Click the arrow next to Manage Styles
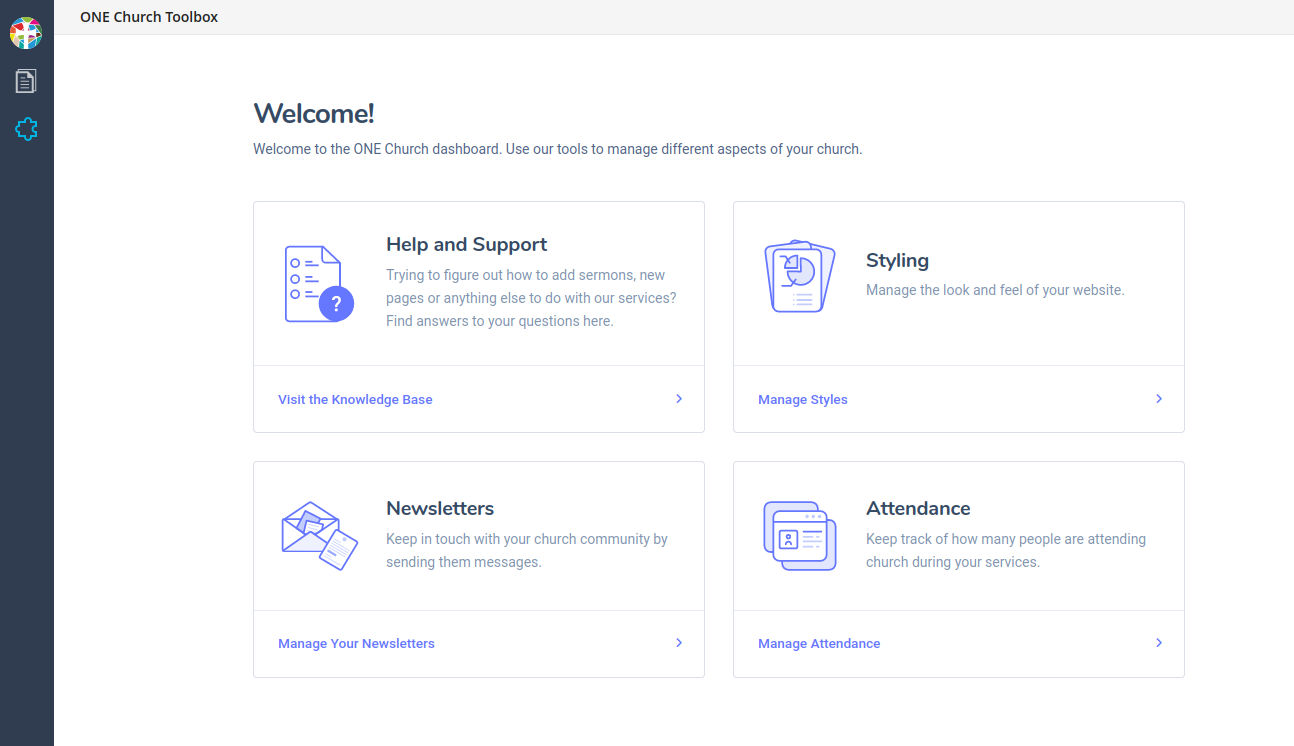Viewport: 1294px width, 746px height. coord(1159,399)
